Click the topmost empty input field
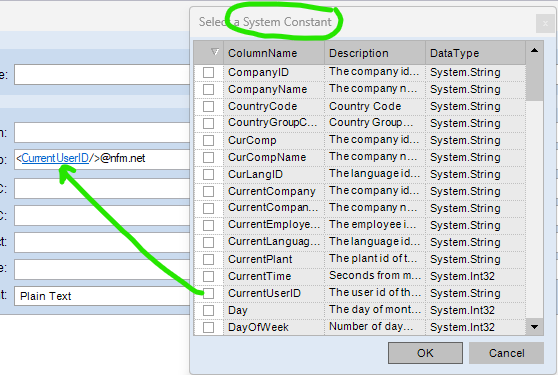558x375 pixels. tap(102, 74)
